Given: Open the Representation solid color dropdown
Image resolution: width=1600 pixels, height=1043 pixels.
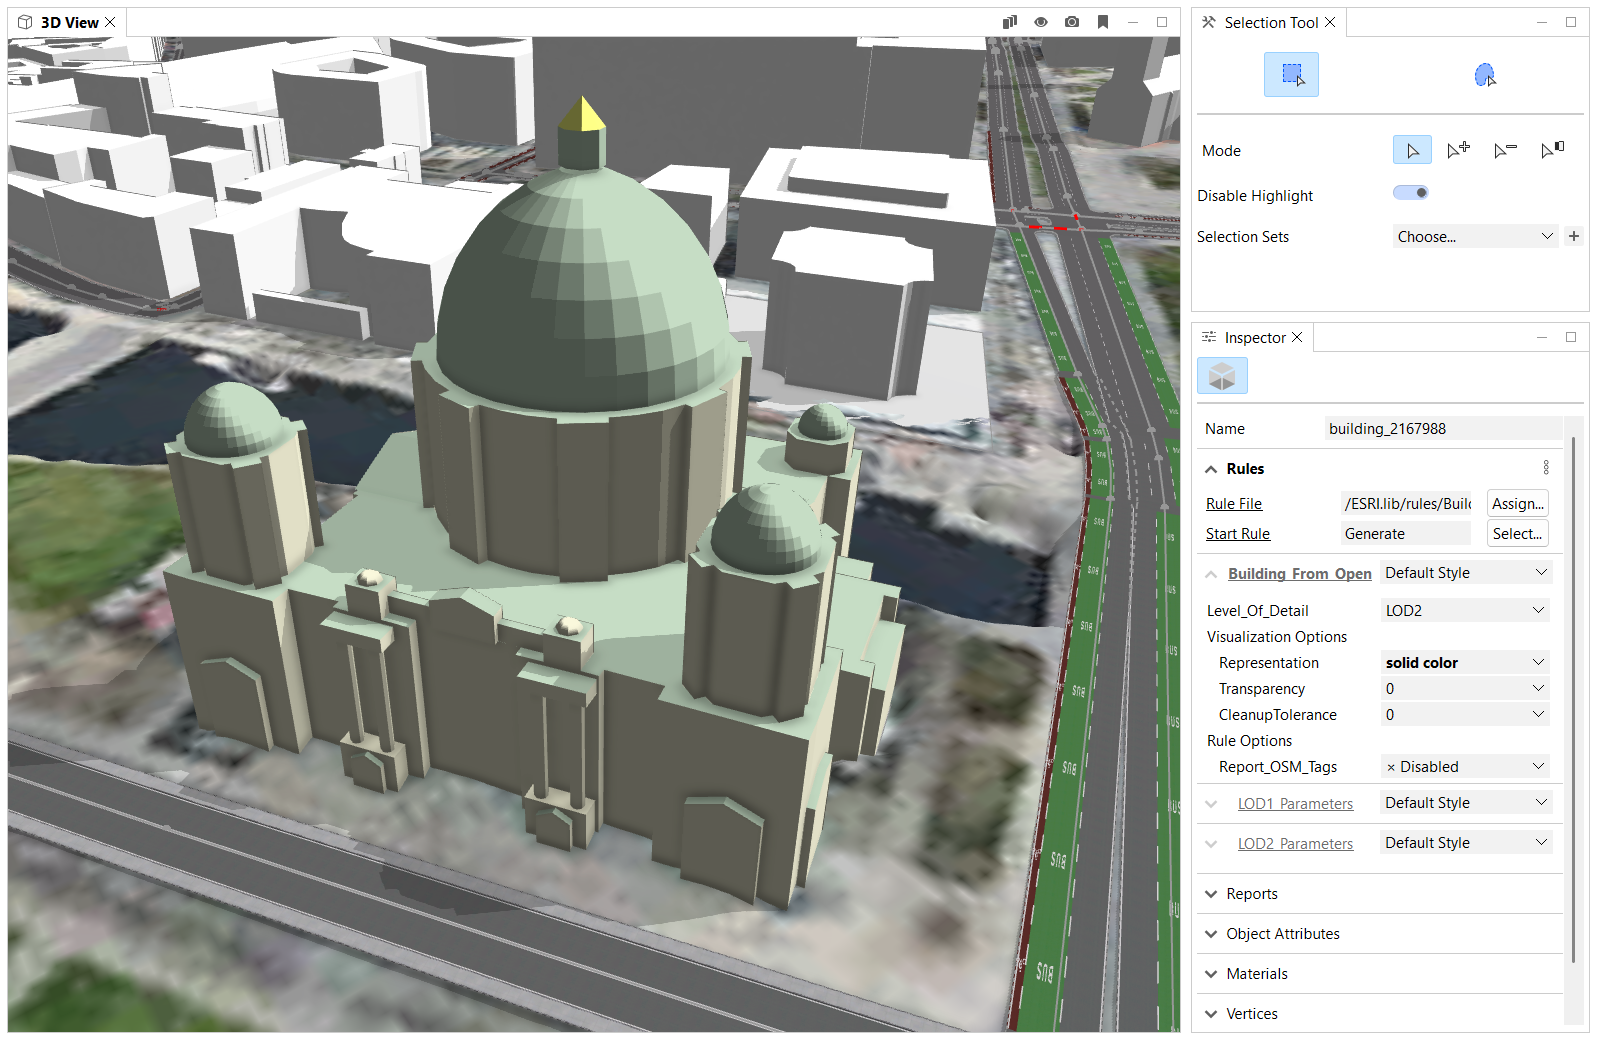Looking at the screenshot, I should (x=1465, y=662).
